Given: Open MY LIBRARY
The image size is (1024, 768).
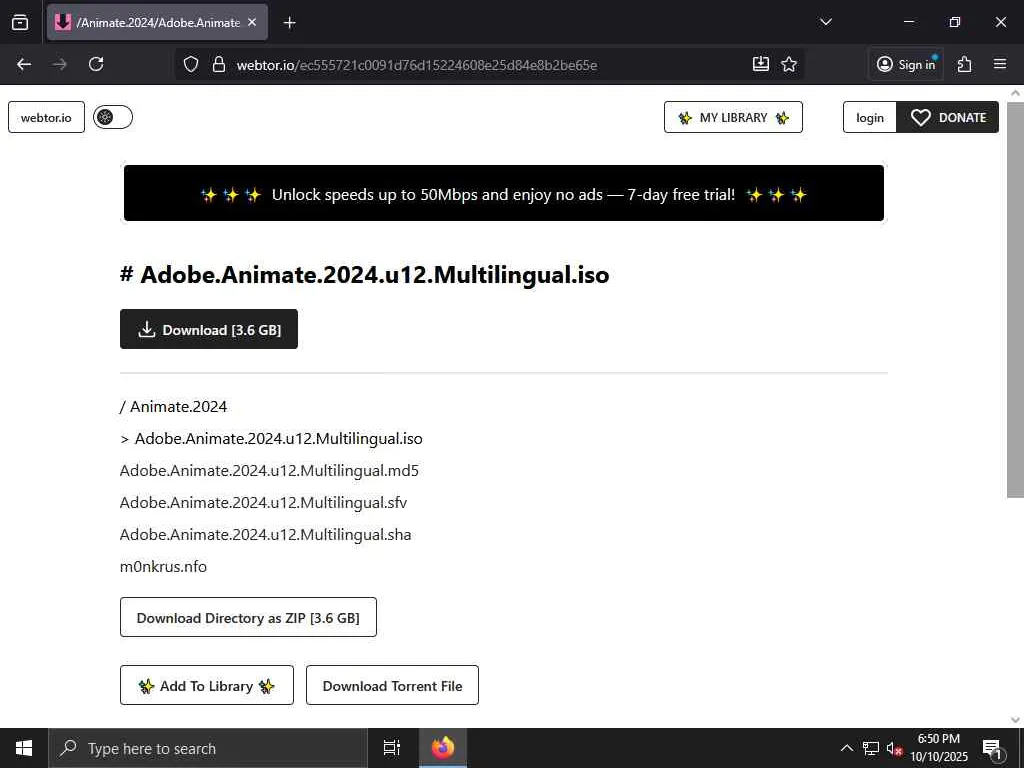Looking at the screenshot, I should (733, 118).
